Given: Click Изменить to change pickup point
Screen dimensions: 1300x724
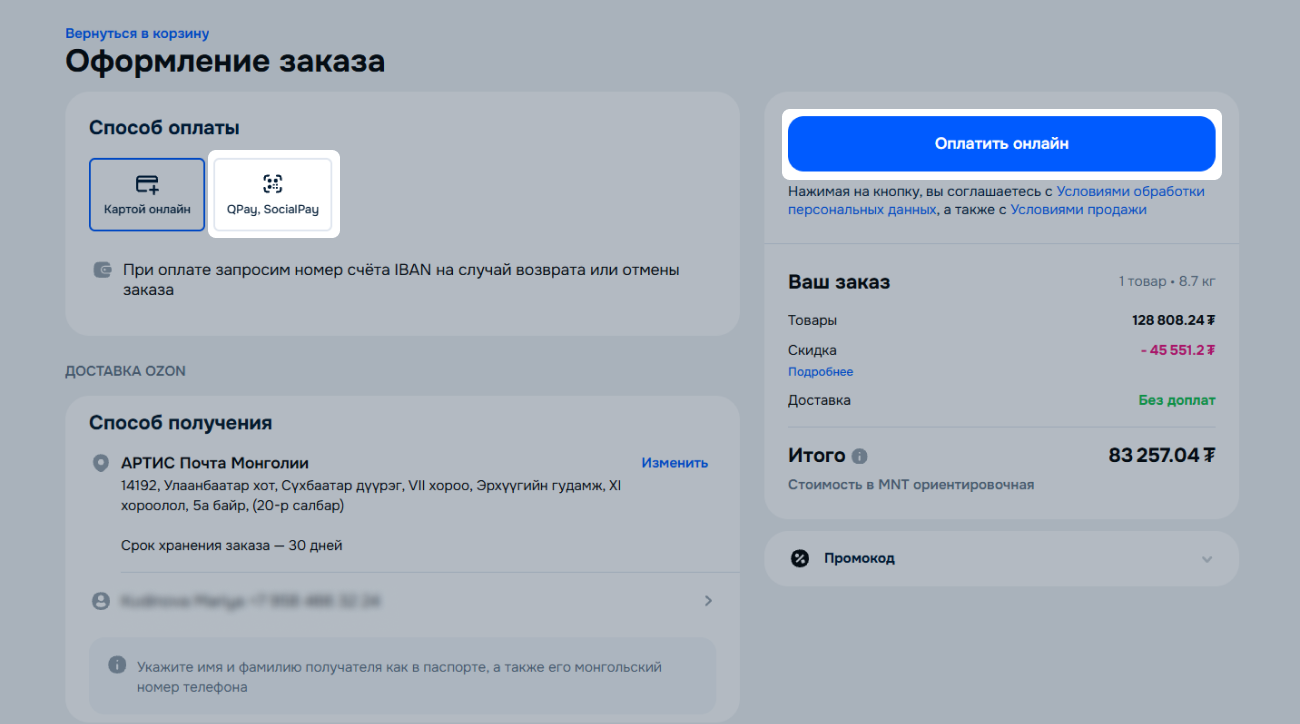Looking at the screenshot, I should coord(675,463).
